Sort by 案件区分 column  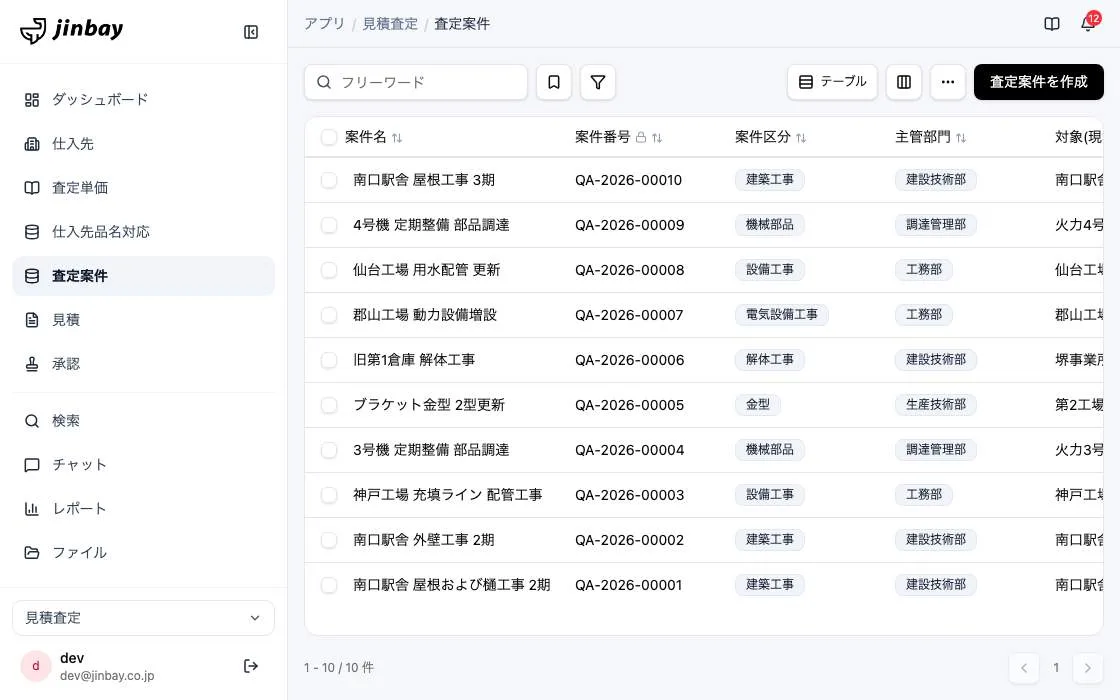[x=801, y=138]
